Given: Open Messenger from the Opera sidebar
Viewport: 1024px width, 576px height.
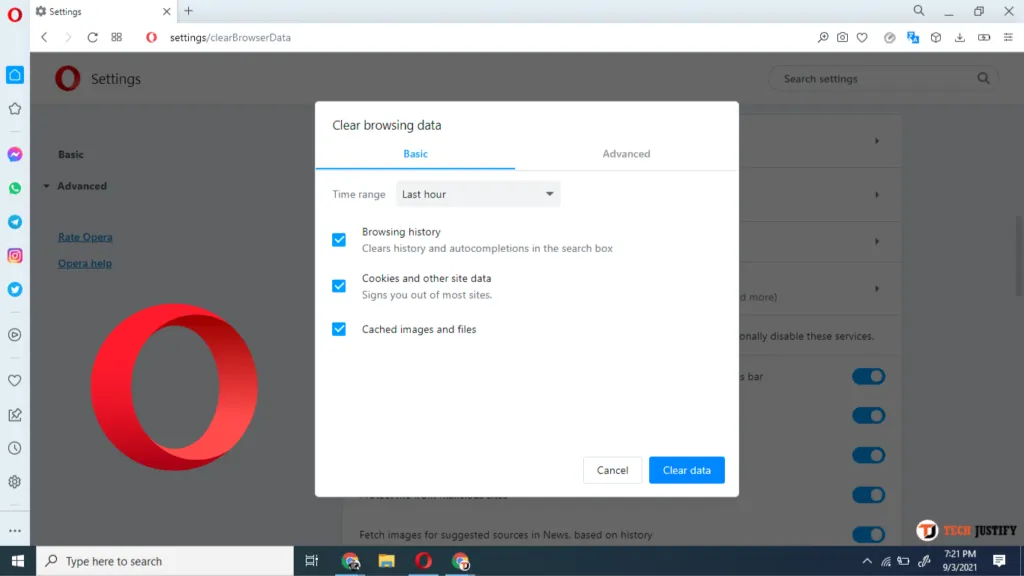Looking at the screenshot, I should click(x=15, y=155).
